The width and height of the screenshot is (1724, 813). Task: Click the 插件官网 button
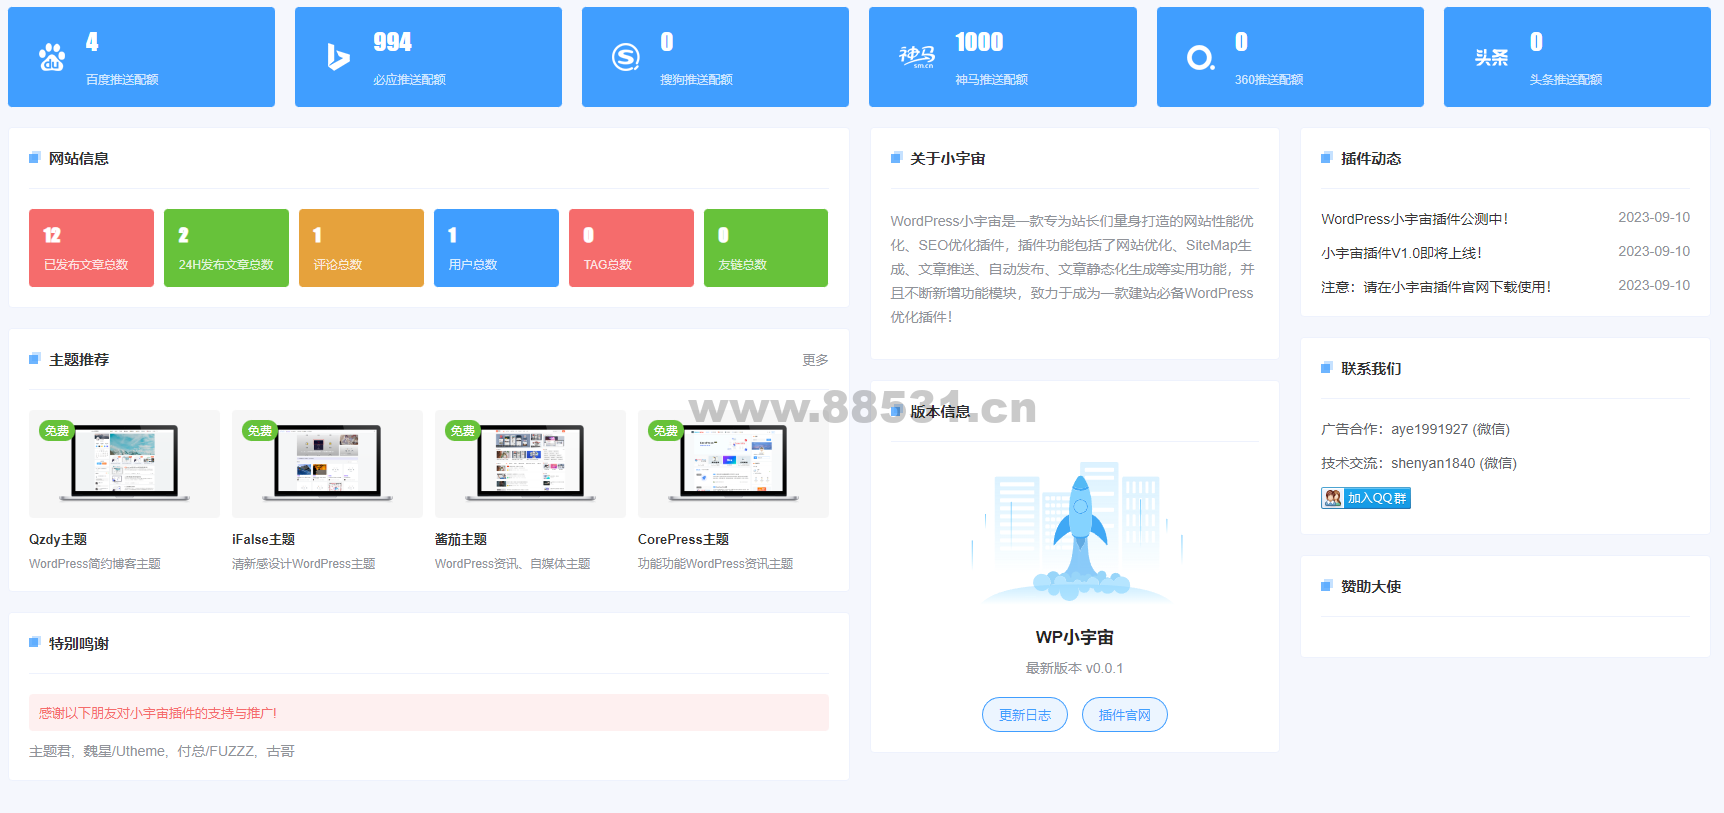(x=1125, y=715)
